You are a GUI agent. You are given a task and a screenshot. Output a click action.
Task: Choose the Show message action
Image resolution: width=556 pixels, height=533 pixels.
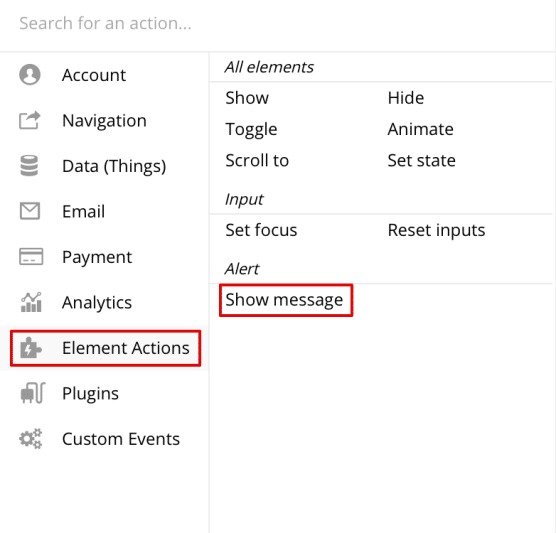point(284,300)
